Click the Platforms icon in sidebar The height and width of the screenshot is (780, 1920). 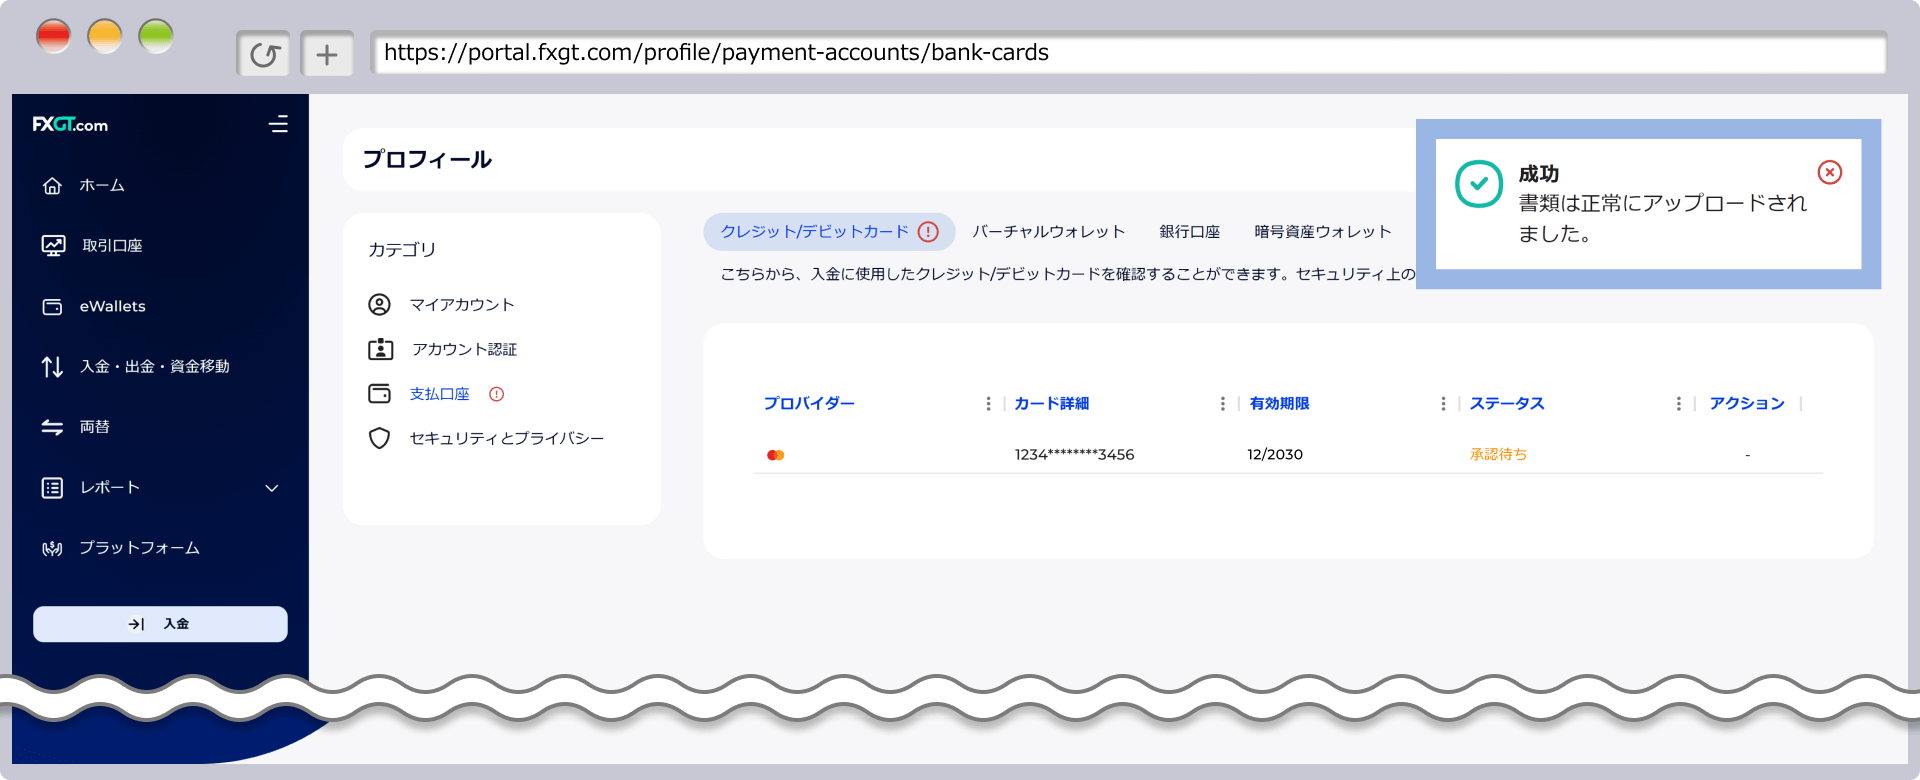coord(52,548)
